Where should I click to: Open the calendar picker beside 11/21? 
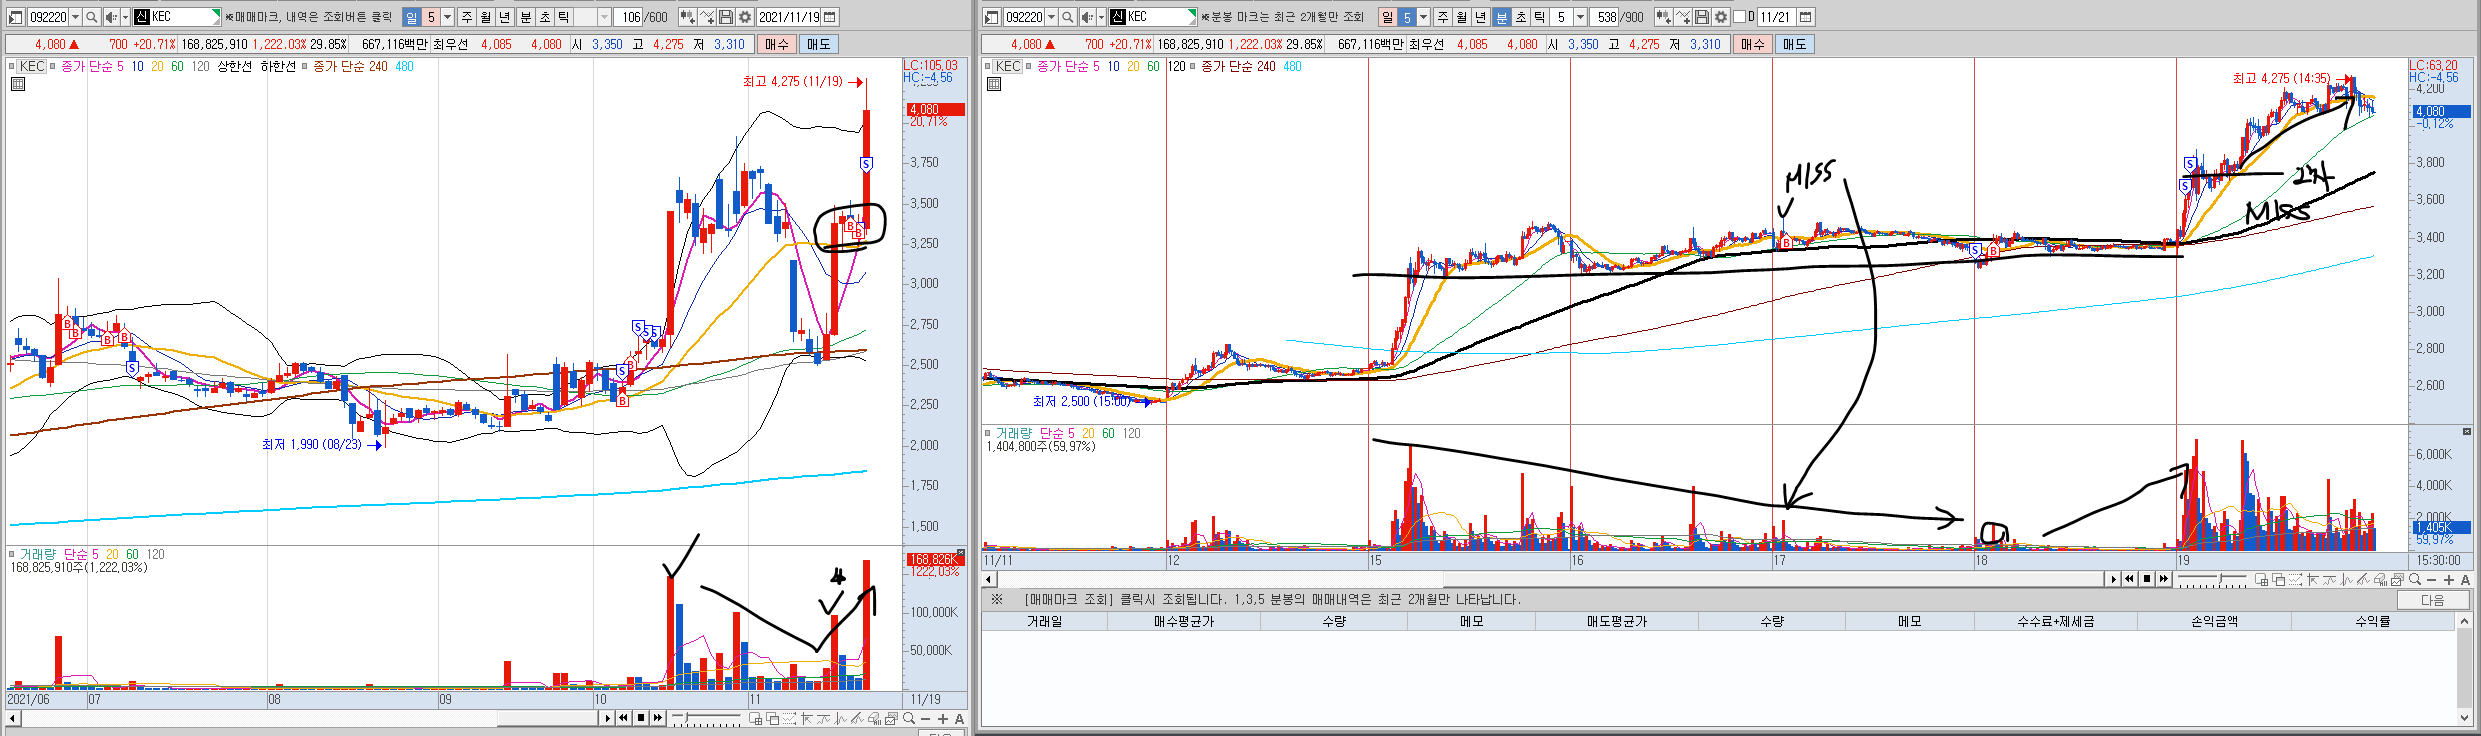(1805, 17)
